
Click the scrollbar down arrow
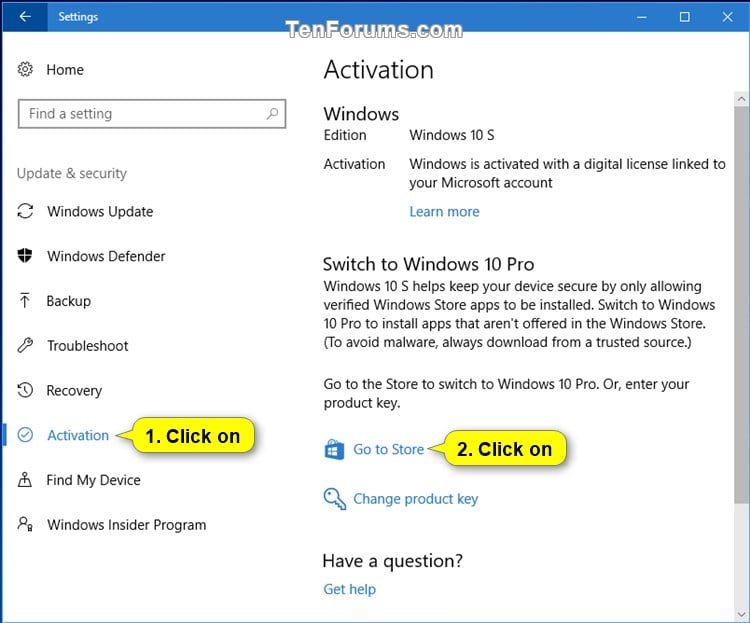pyautogui.click(x=741, y=614)
